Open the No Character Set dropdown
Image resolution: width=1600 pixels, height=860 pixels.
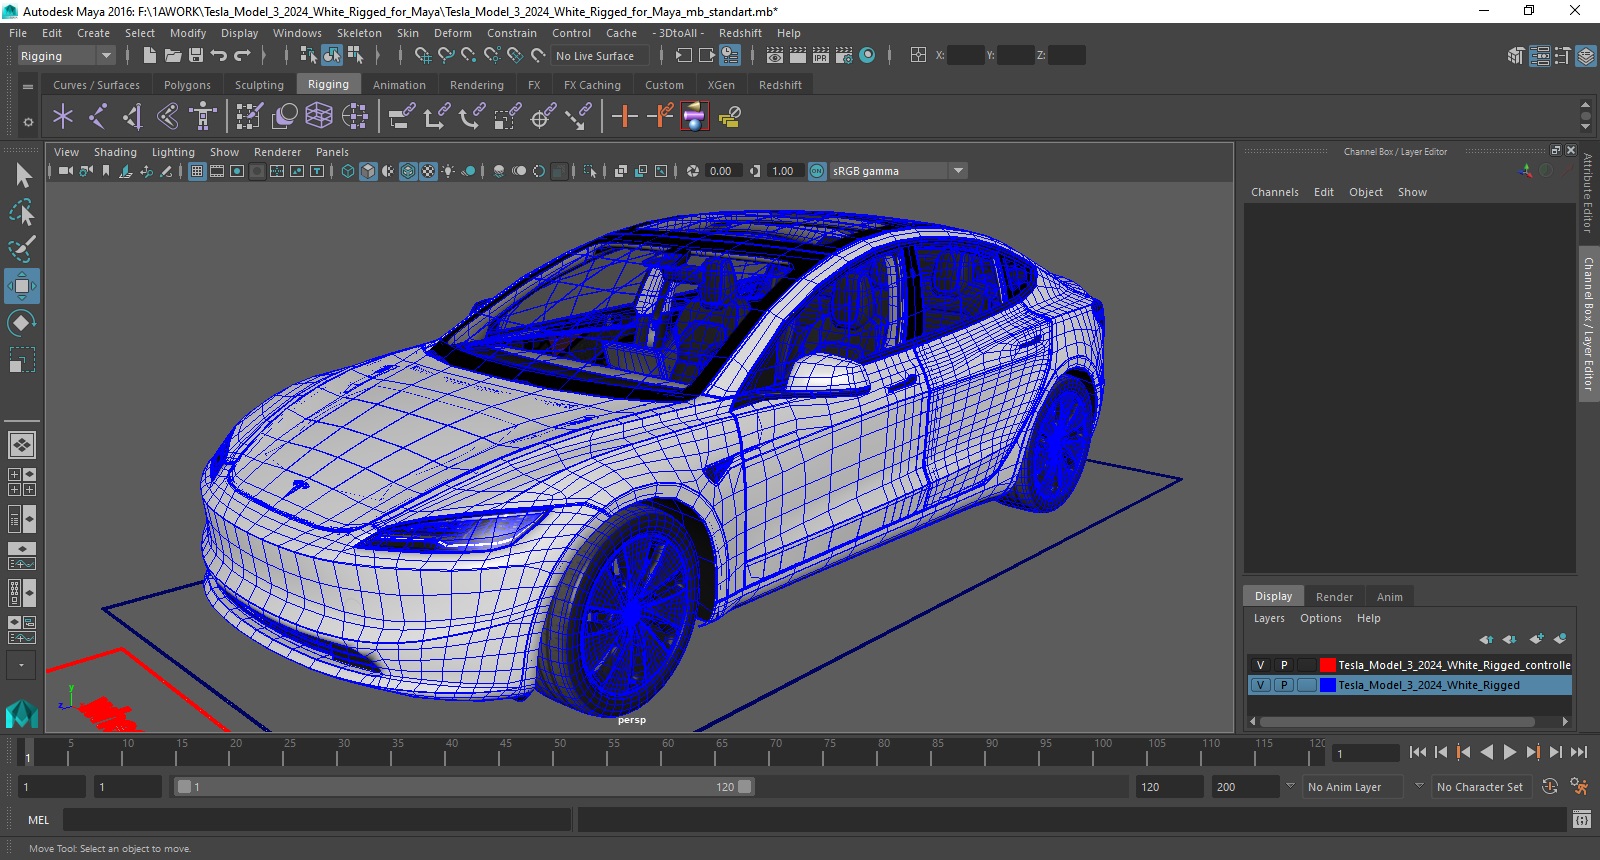pyautogui.click(x=1480, y=787)
